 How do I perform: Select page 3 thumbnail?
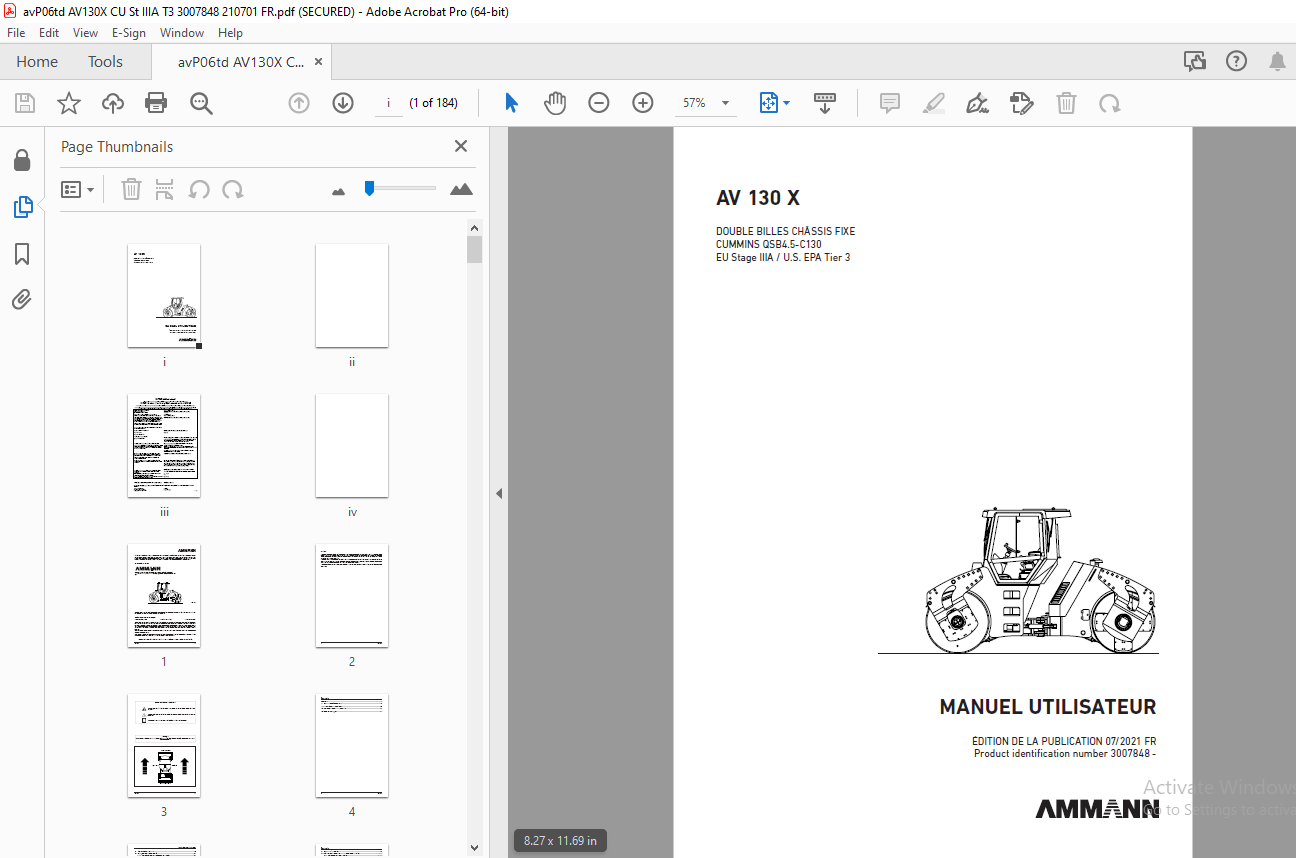click(164, 746)
